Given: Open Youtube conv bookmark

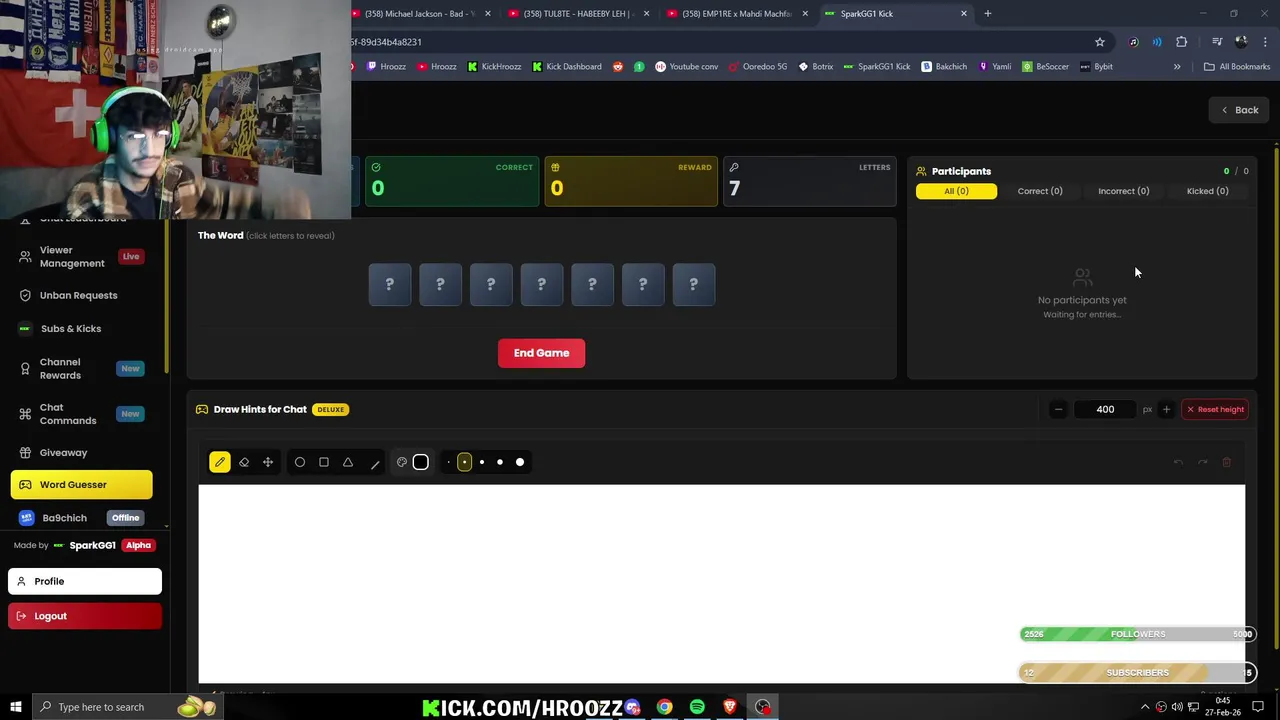Looking at the screenshot, I should coord(686,67).
